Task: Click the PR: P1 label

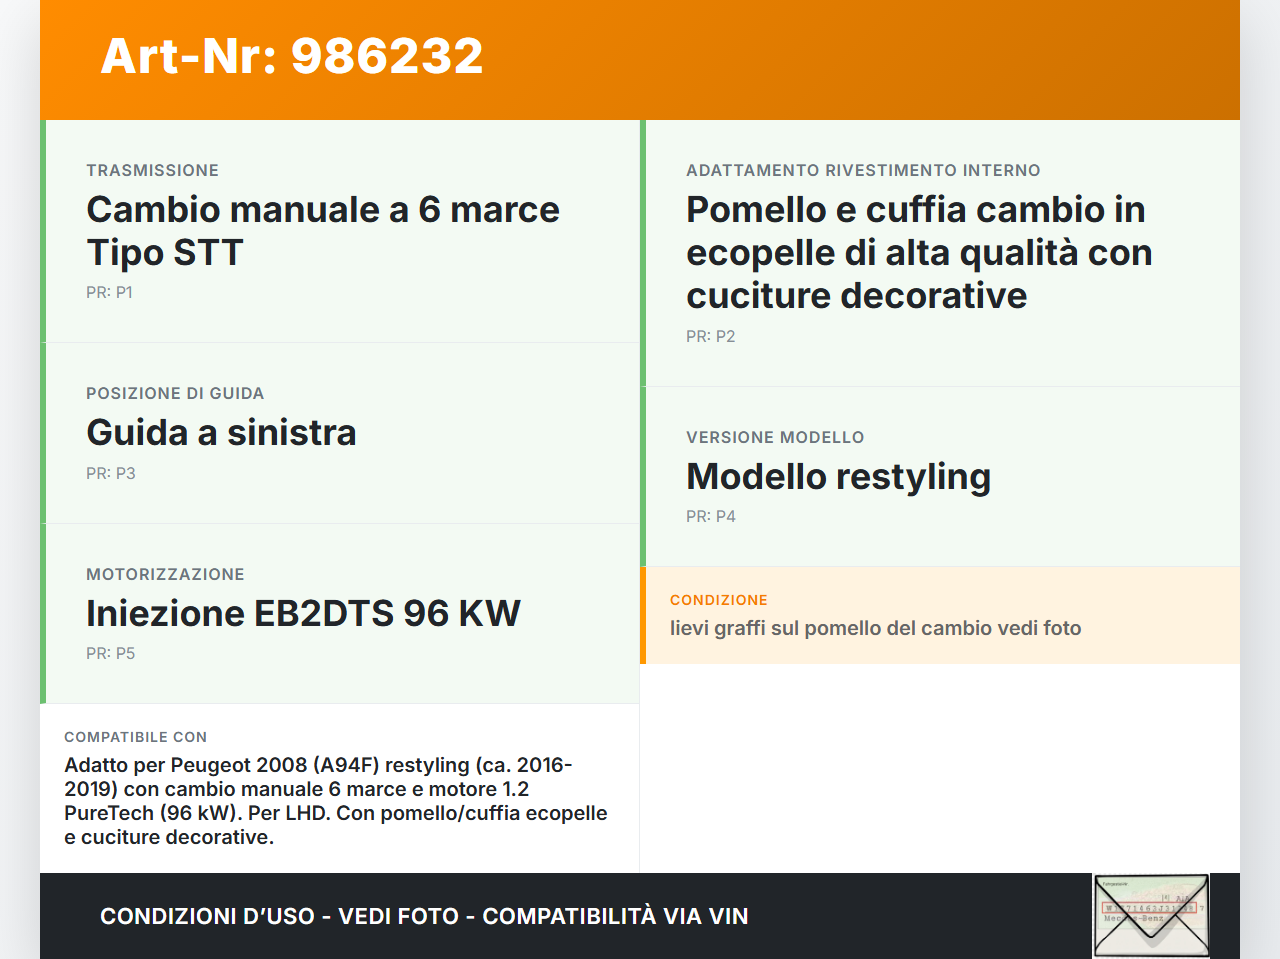Action: coord(110,292)
